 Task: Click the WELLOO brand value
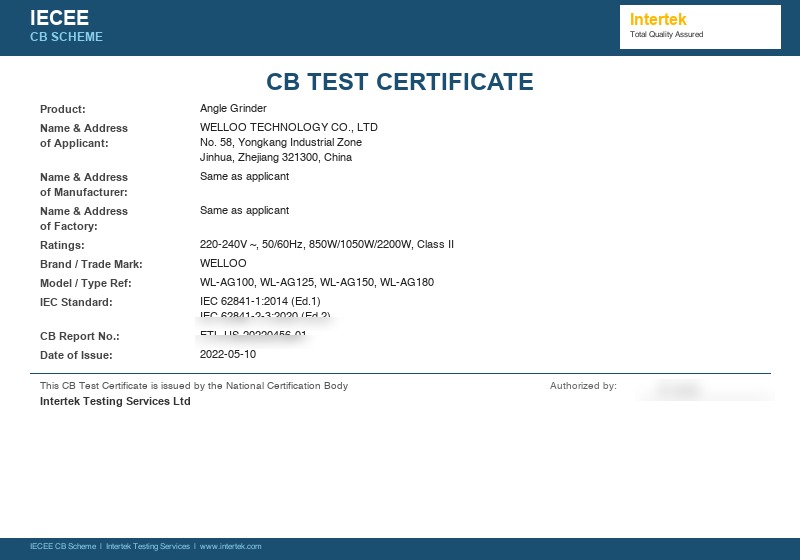coord(223,263)
